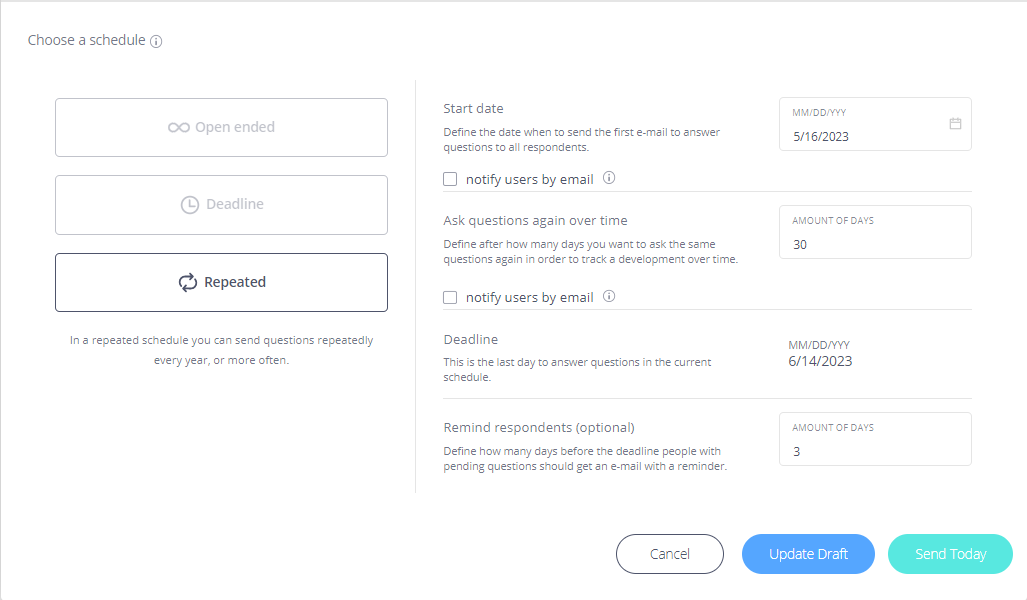Click the computed deadline date 6/14/2023
Screen dimensions: 1027x600
click(x=820, y=362)
